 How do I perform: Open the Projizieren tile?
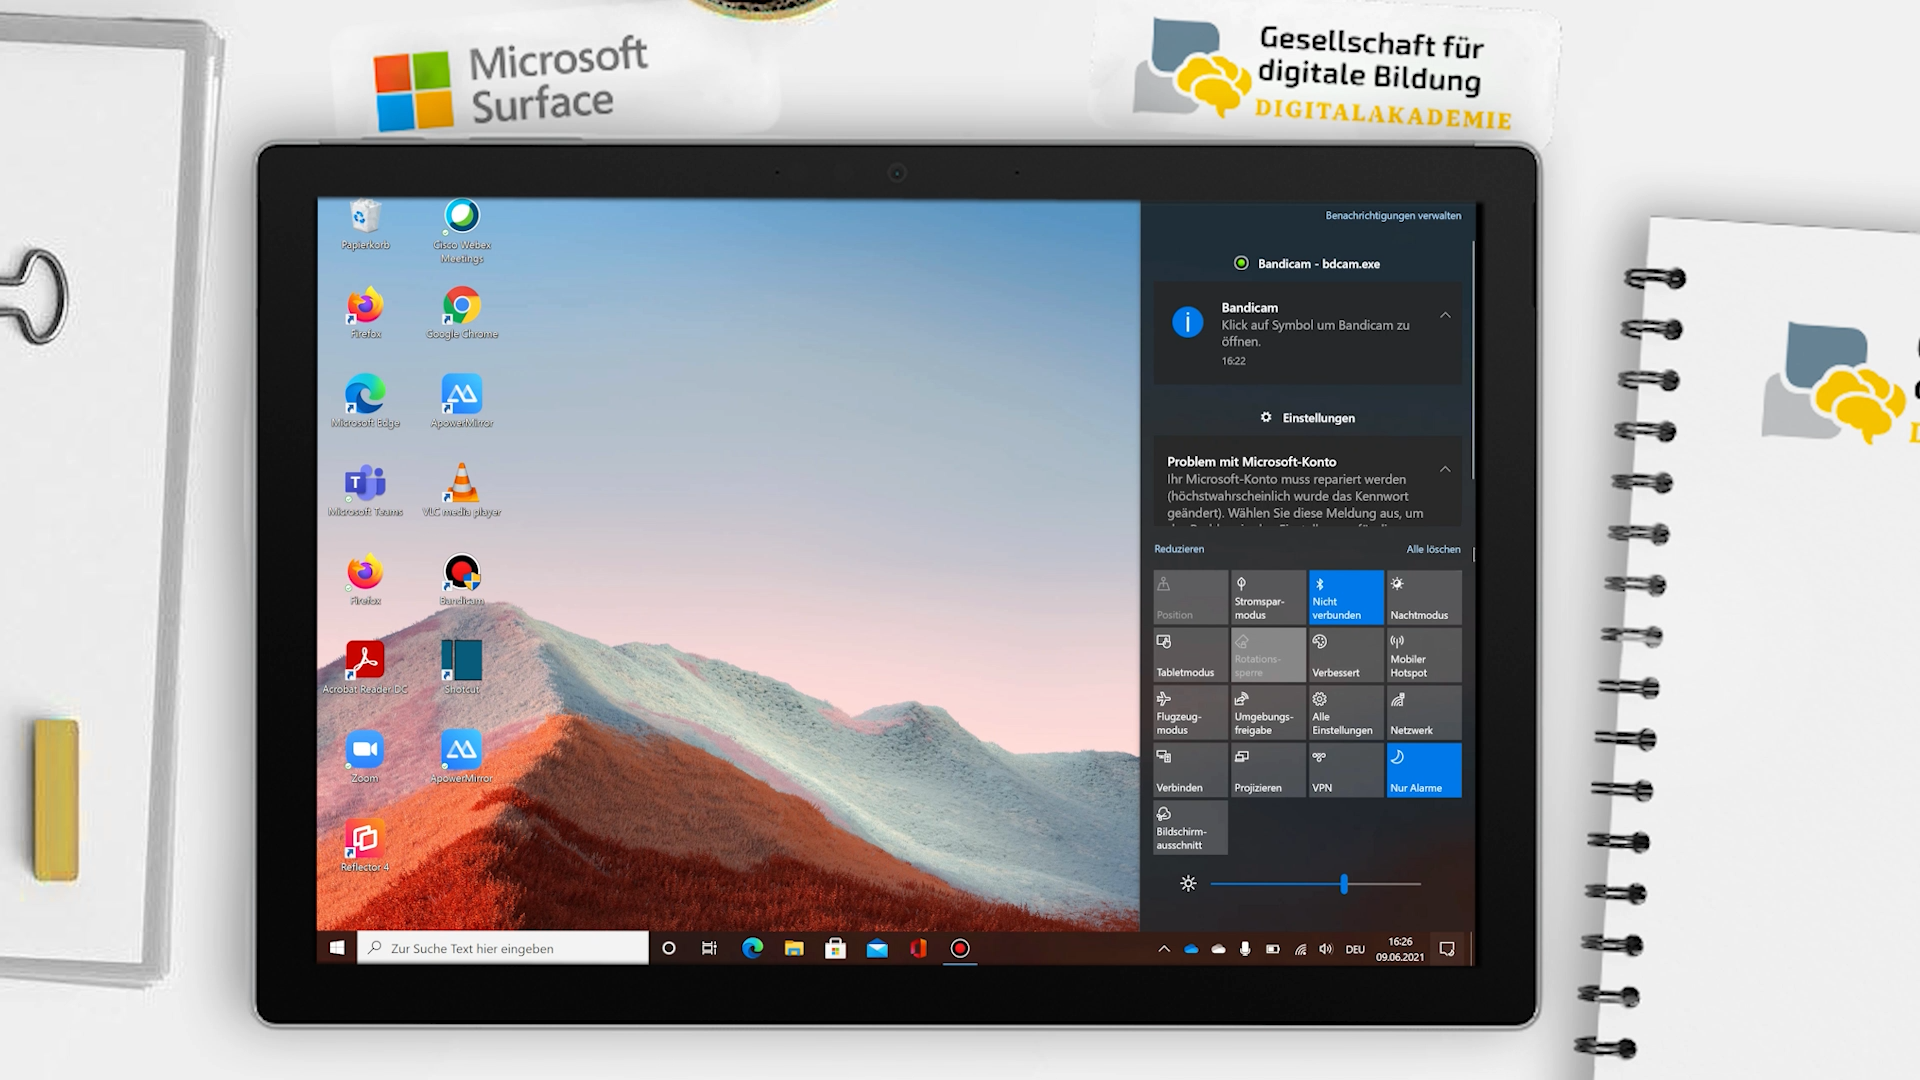[1268, 770]
